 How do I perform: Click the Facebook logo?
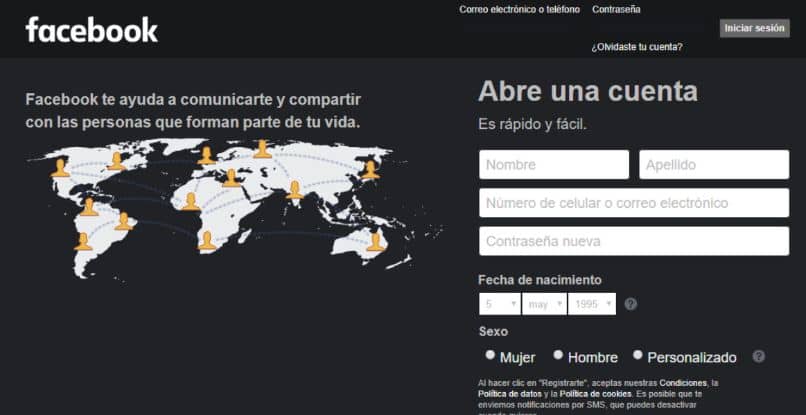[91, 30]
